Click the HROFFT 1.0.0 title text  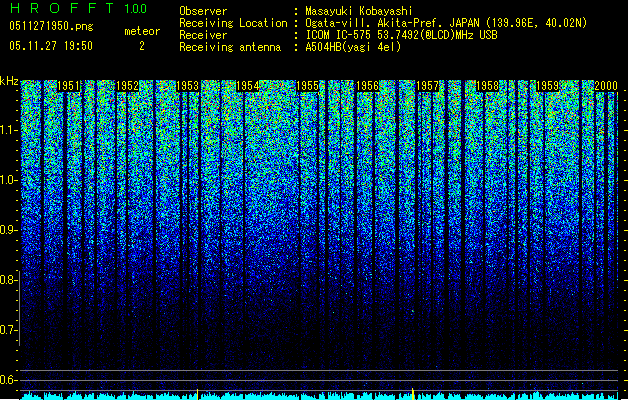(78, 8)
